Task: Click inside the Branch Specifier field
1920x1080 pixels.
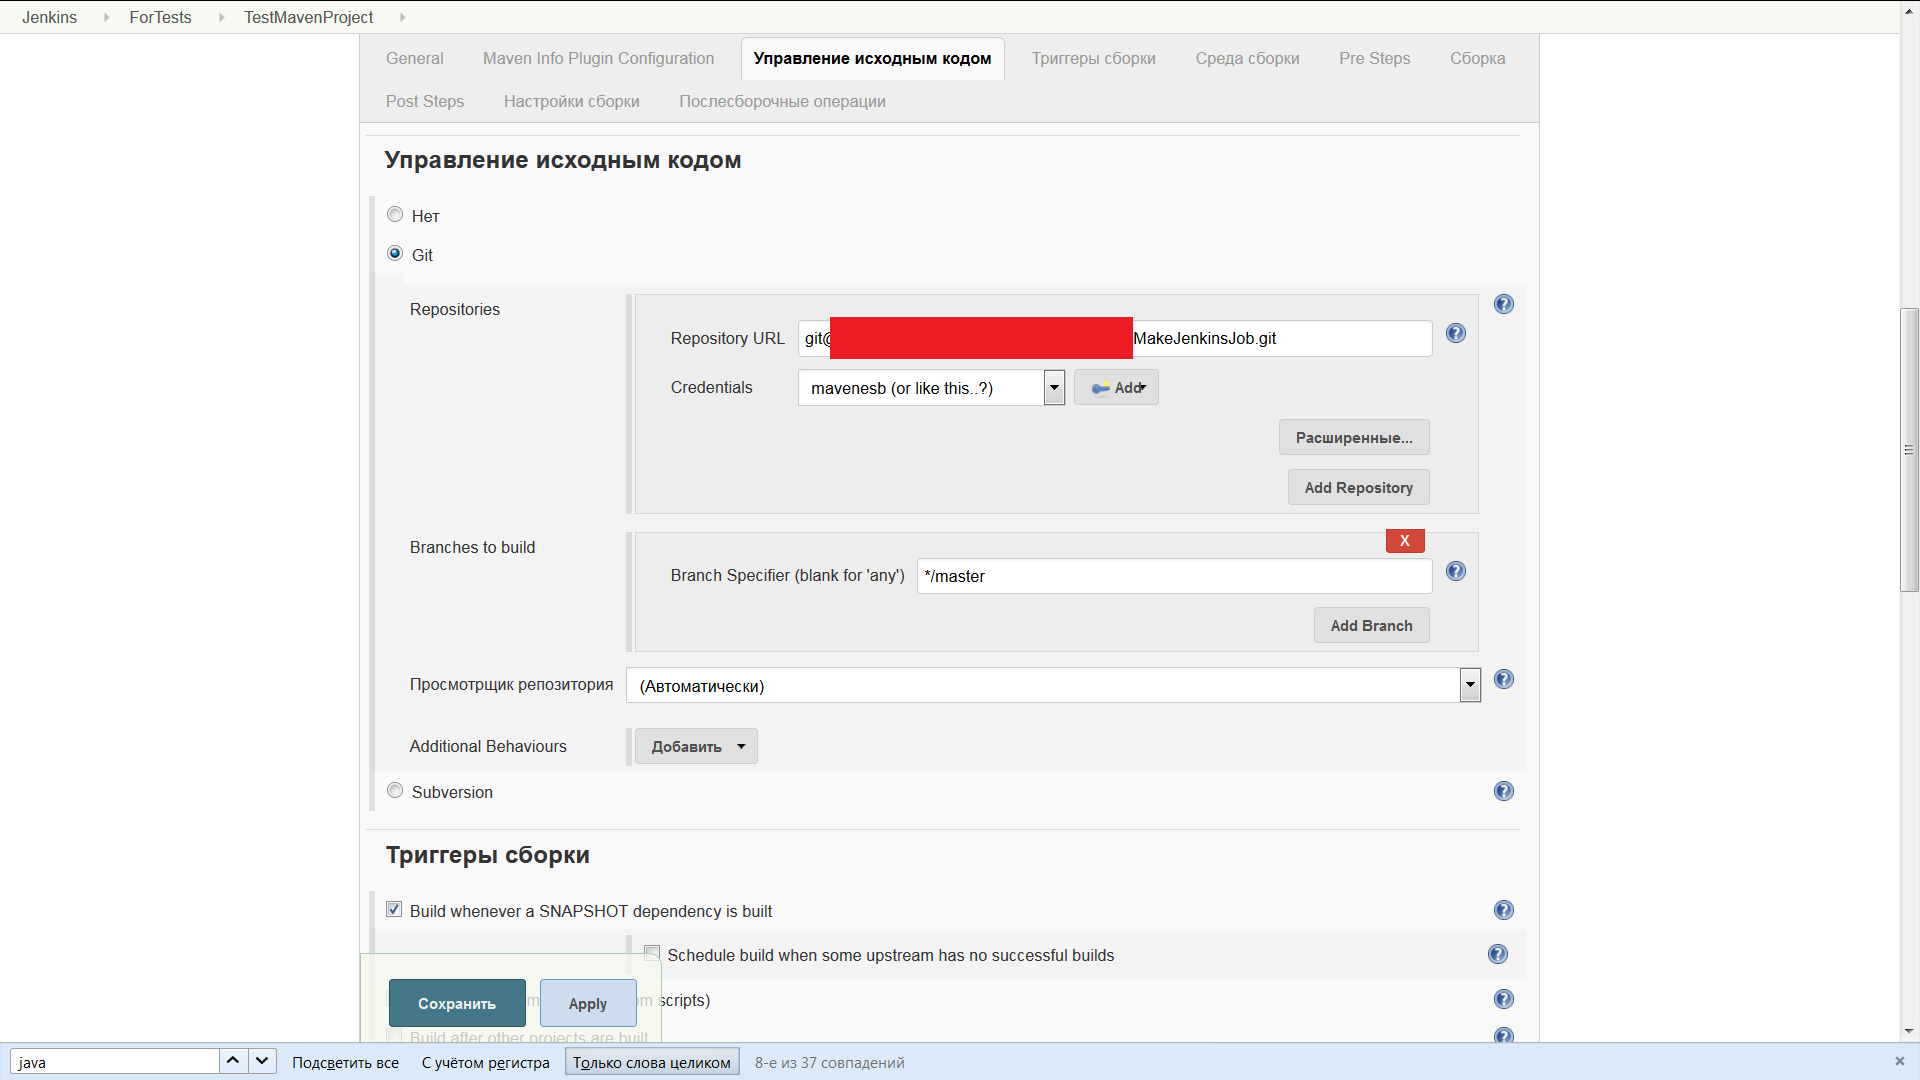Action: click(1173, 576)
